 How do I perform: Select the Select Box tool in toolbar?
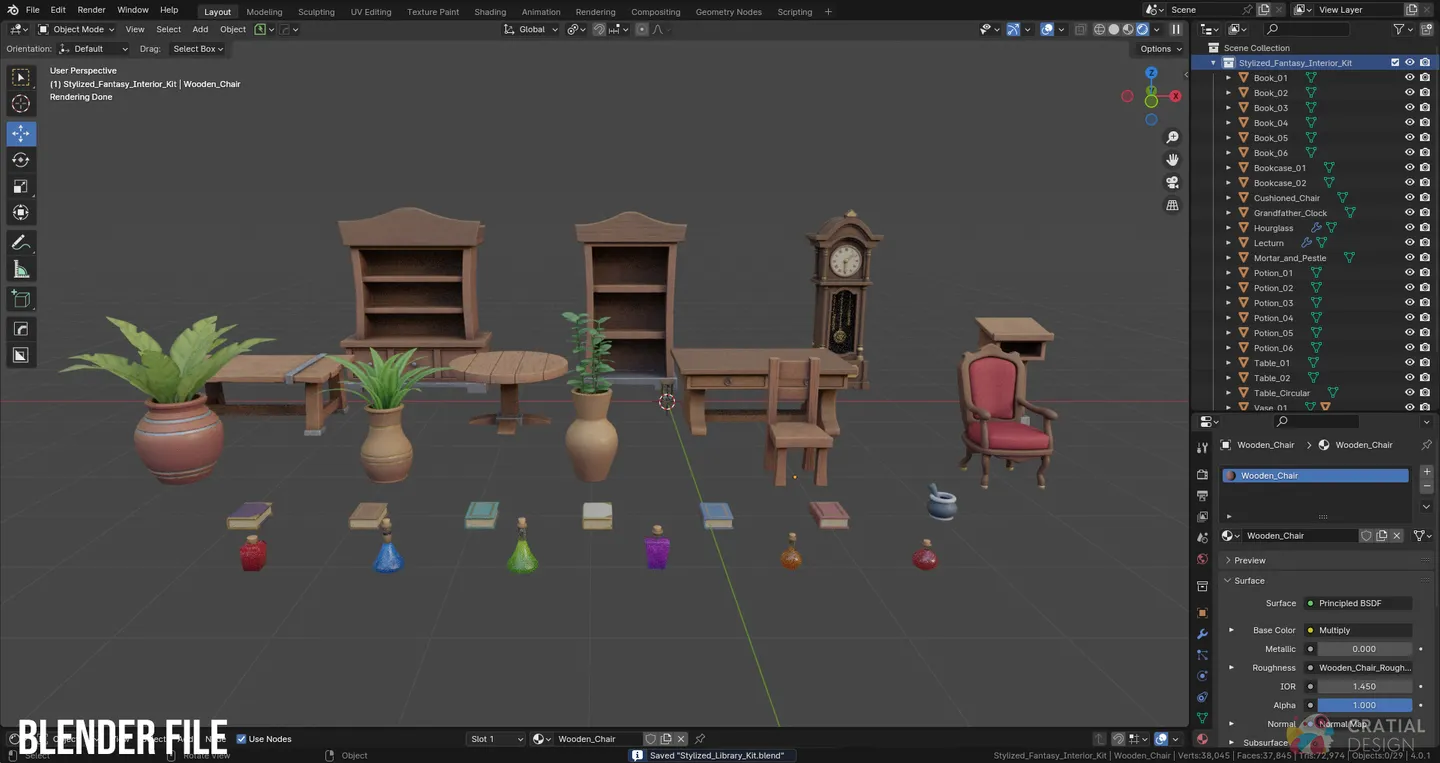coord(21,77)
